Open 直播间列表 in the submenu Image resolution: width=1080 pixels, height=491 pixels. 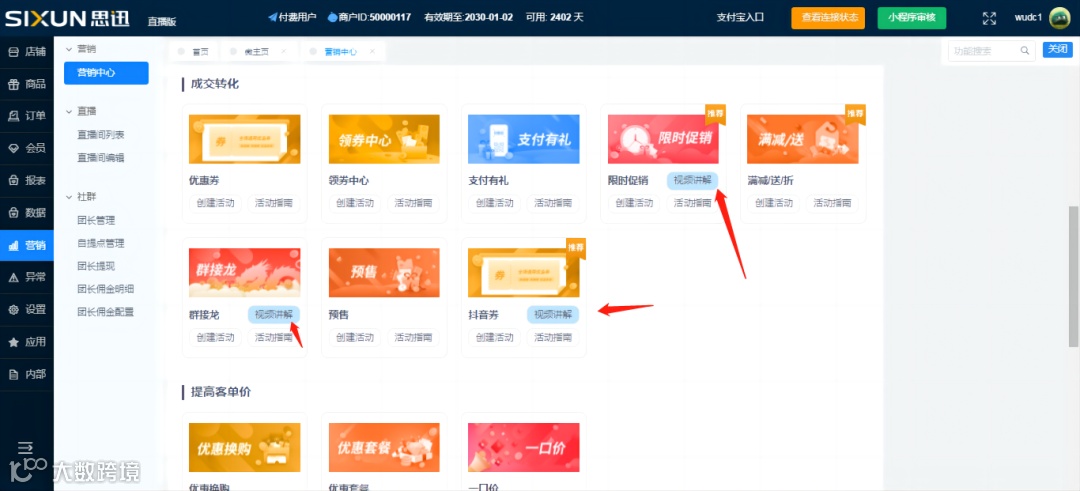[101, 134]
